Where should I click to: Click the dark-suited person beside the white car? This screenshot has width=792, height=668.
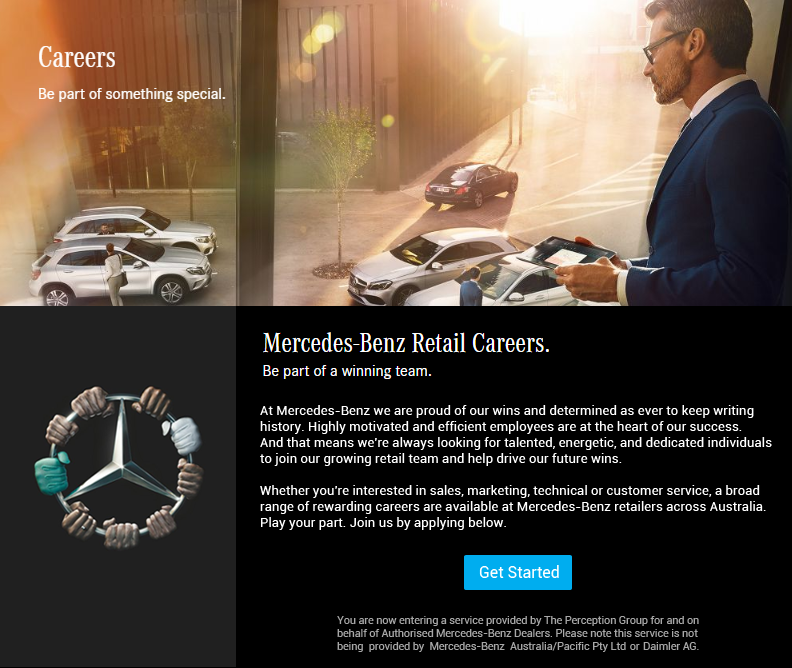pyautogui.click(x=471, y=286)
